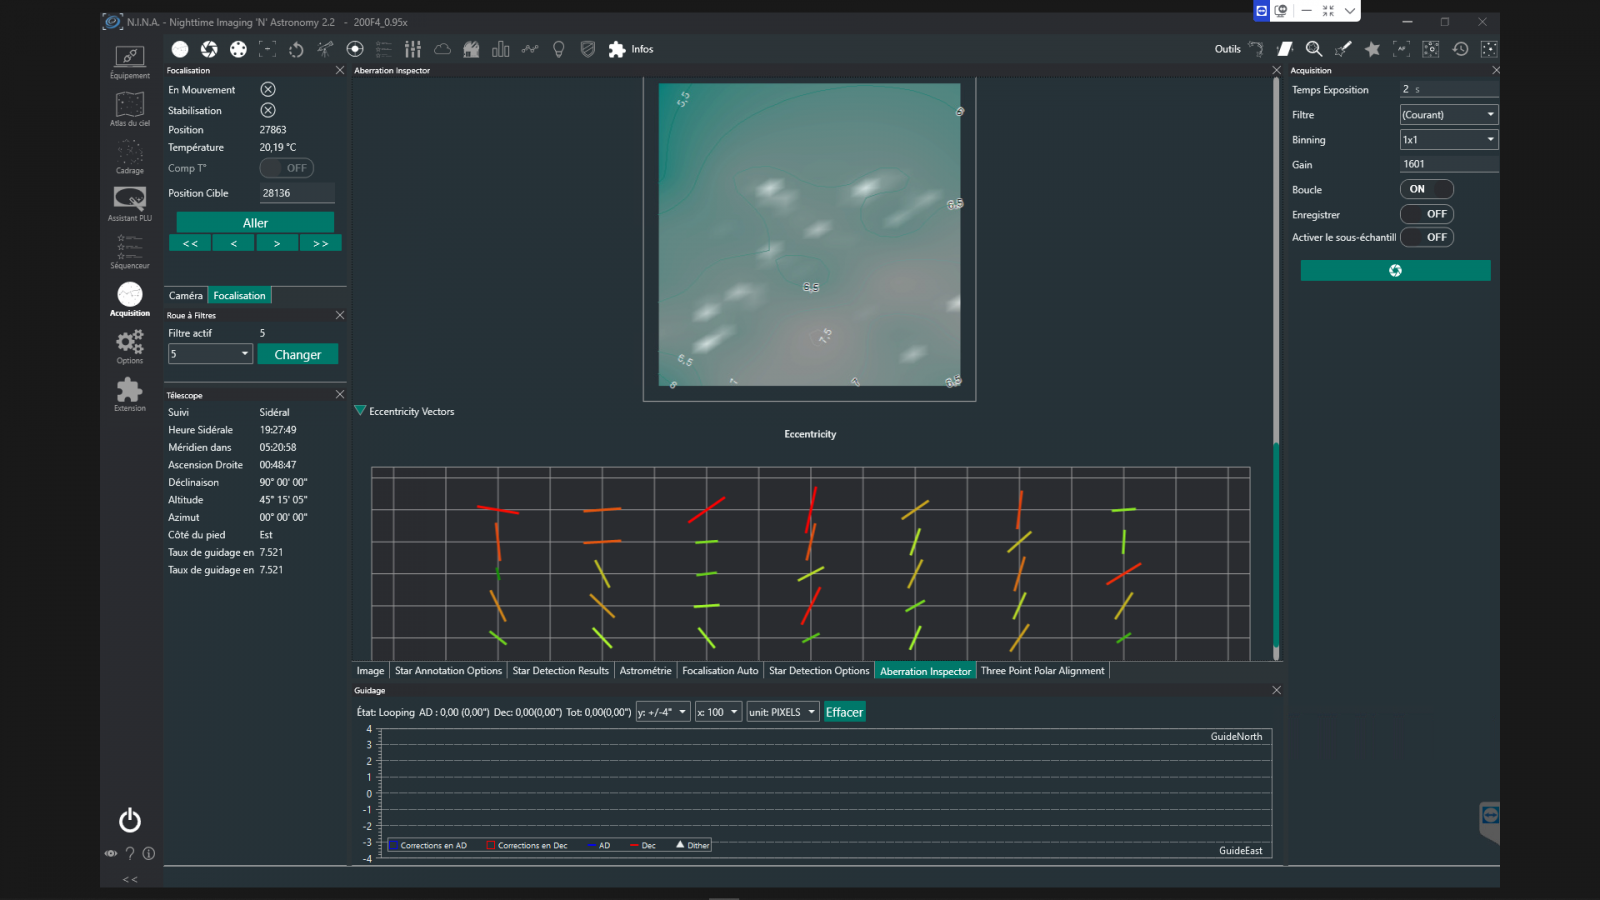Open the guiding y scale dropdown
The image size is (1600, 900).
click(x=663, y=712)
